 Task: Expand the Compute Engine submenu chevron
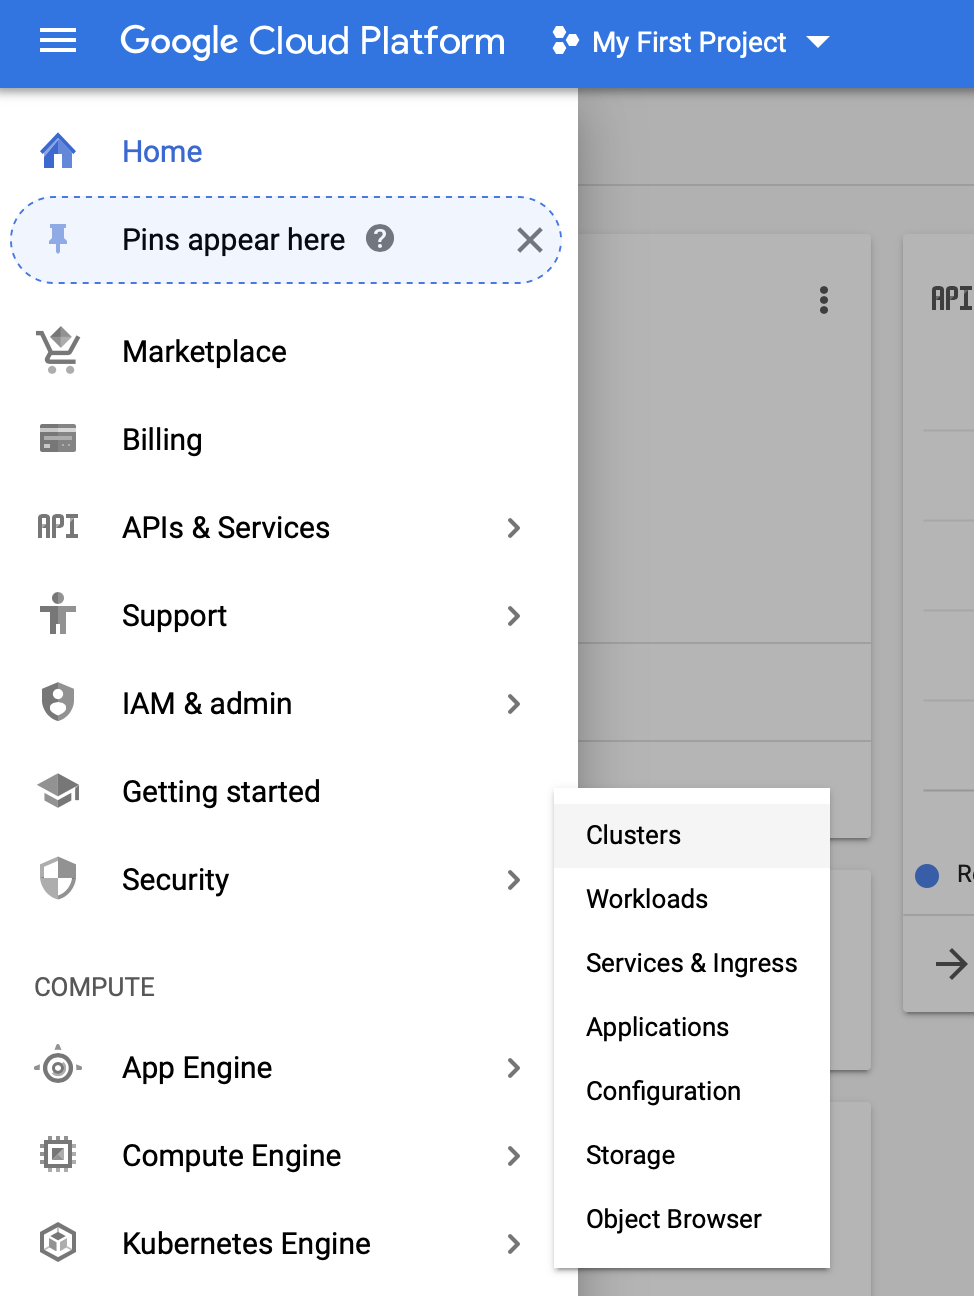(514, 1156)
